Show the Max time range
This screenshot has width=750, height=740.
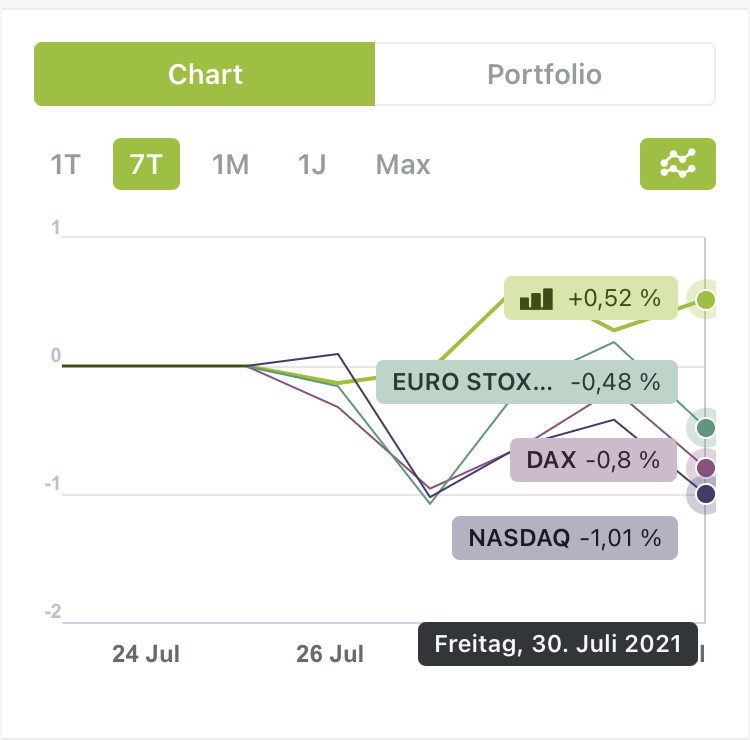pyautogui.click(x=403, y=164)
